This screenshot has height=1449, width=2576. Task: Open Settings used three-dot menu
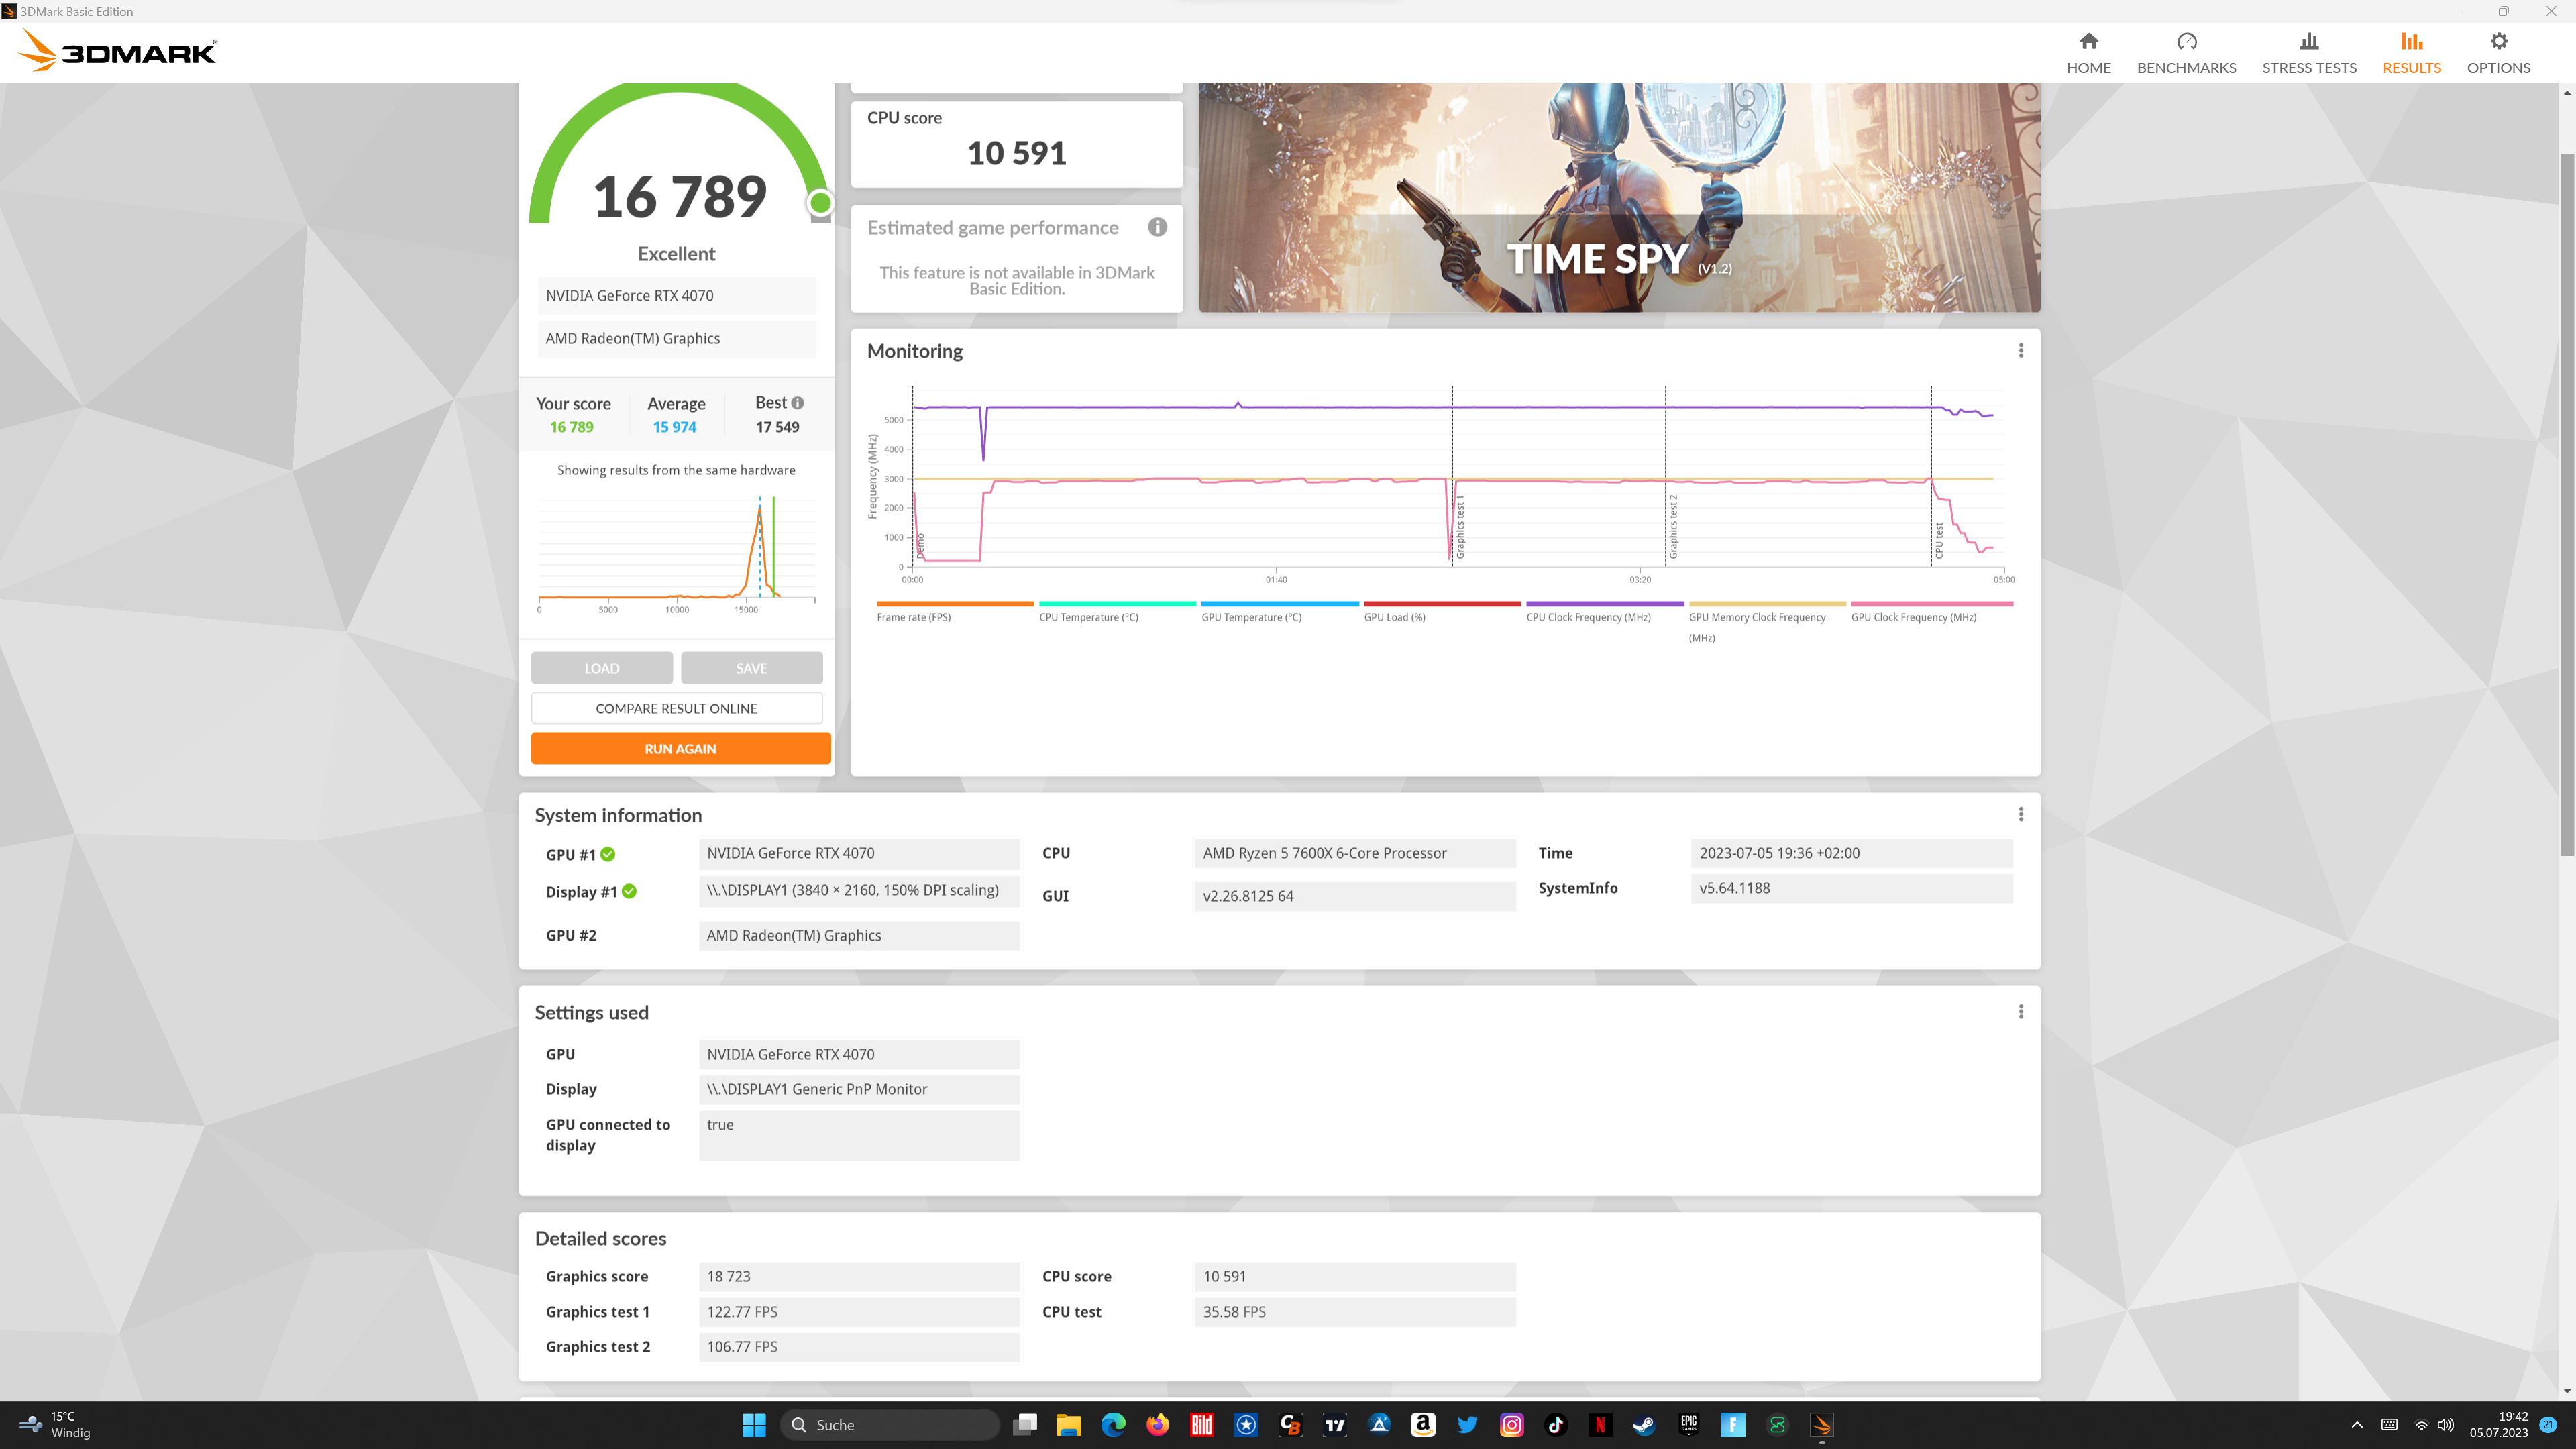pos(2020,1011)
